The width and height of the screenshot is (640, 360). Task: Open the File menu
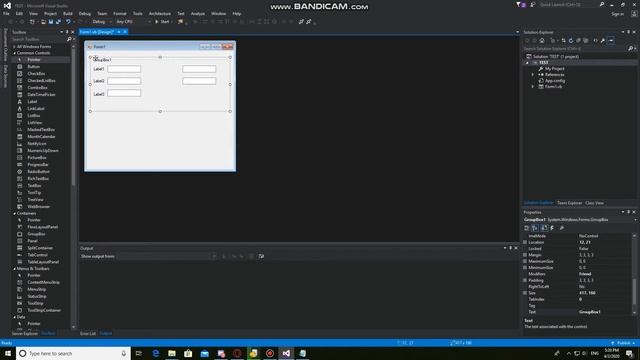point(6,13)
